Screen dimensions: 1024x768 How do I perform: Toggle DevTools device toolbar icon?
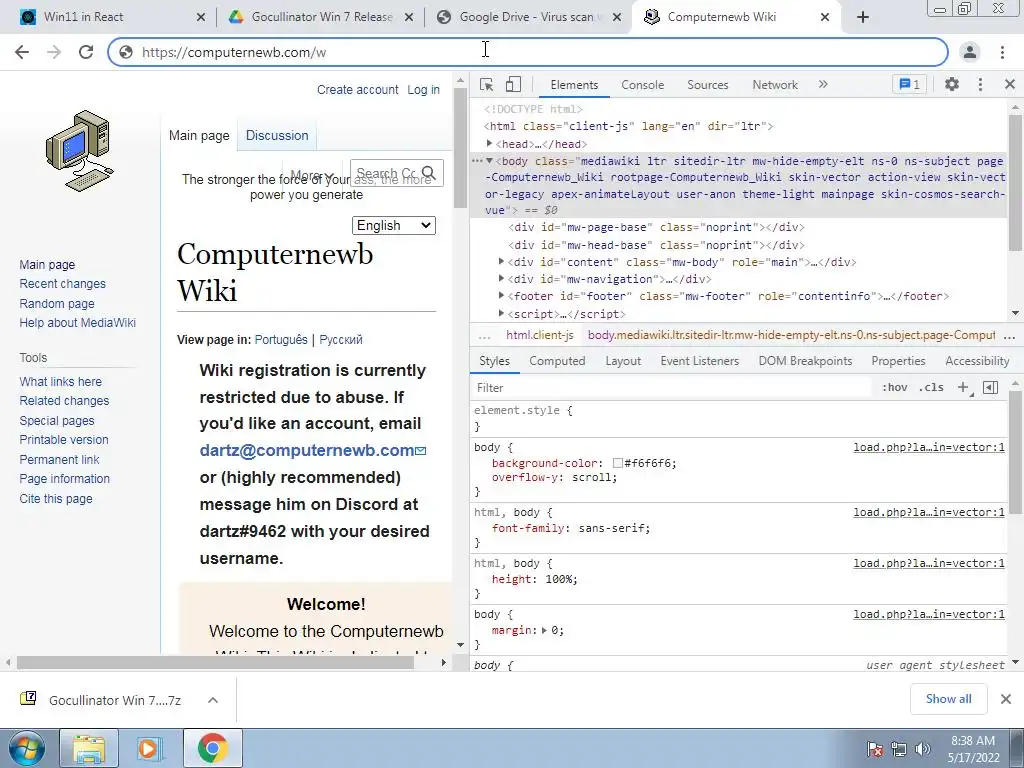click(x=513, y=84)
